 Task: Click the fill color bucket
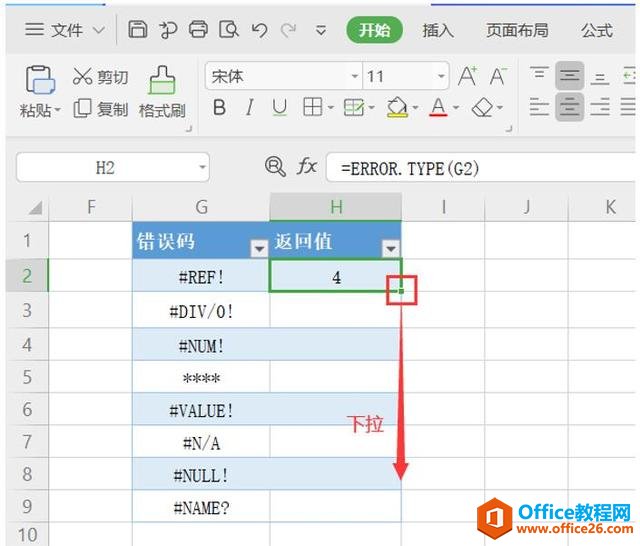397,108
